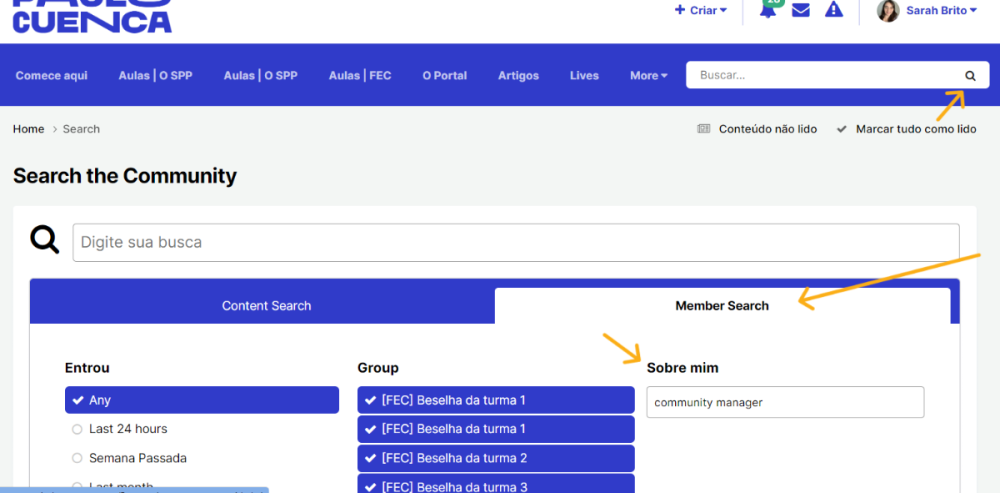The image size is (1000, 493).
Task: Select the Semana Passada radio option
Action: click(77, 458)
